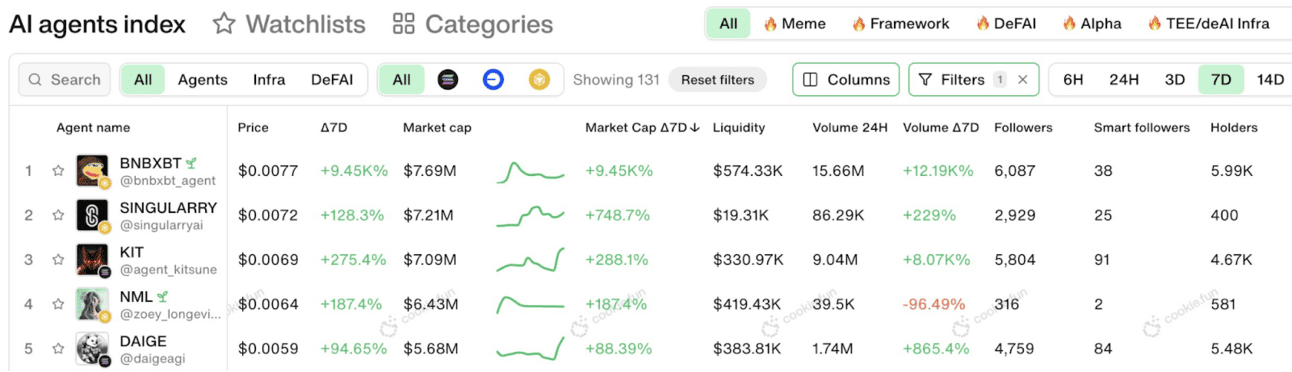The width and height of the screenshot is (1292, 372).
Task: Open DAIGE agent name link
Action: click(x=143, y=341)
